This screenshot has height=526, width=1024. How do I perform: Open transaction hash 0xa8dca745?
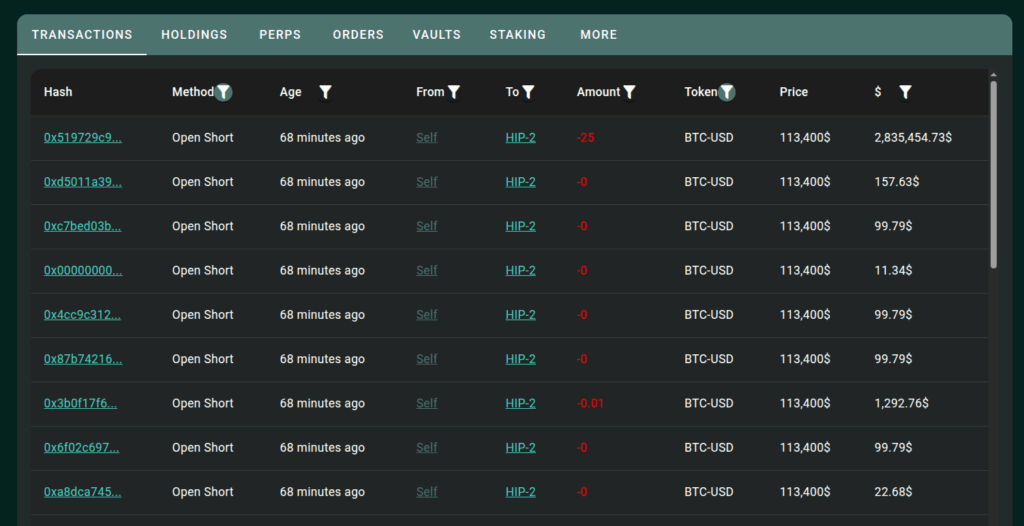[83, 492]
